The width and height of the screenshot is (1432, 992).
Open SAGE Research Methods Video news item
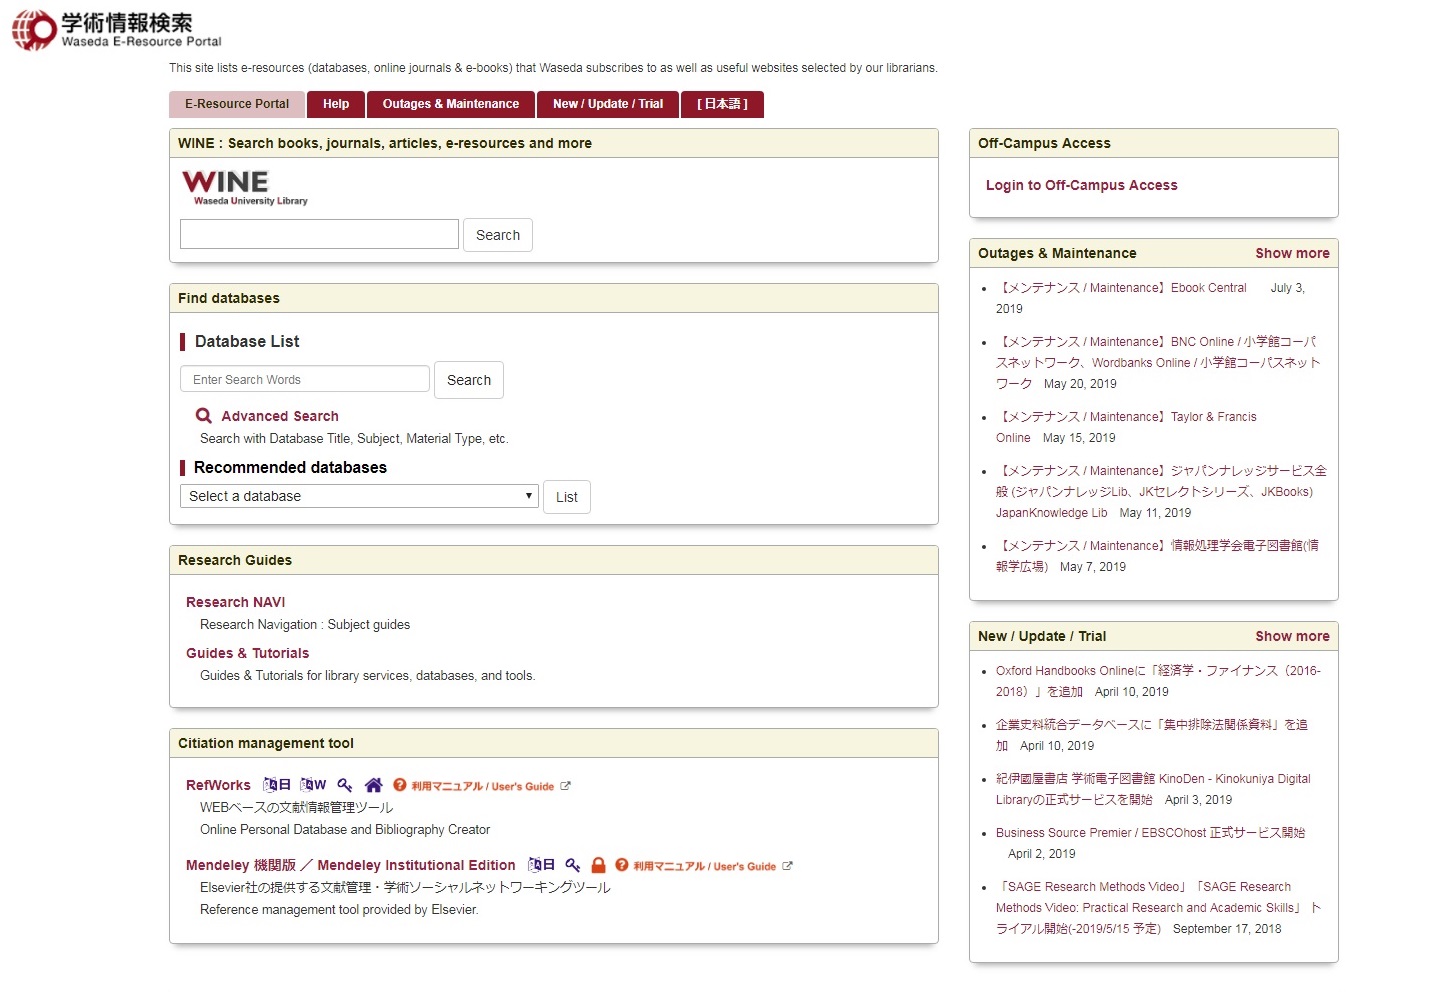pyautogui.click(x=1158, y=907)
